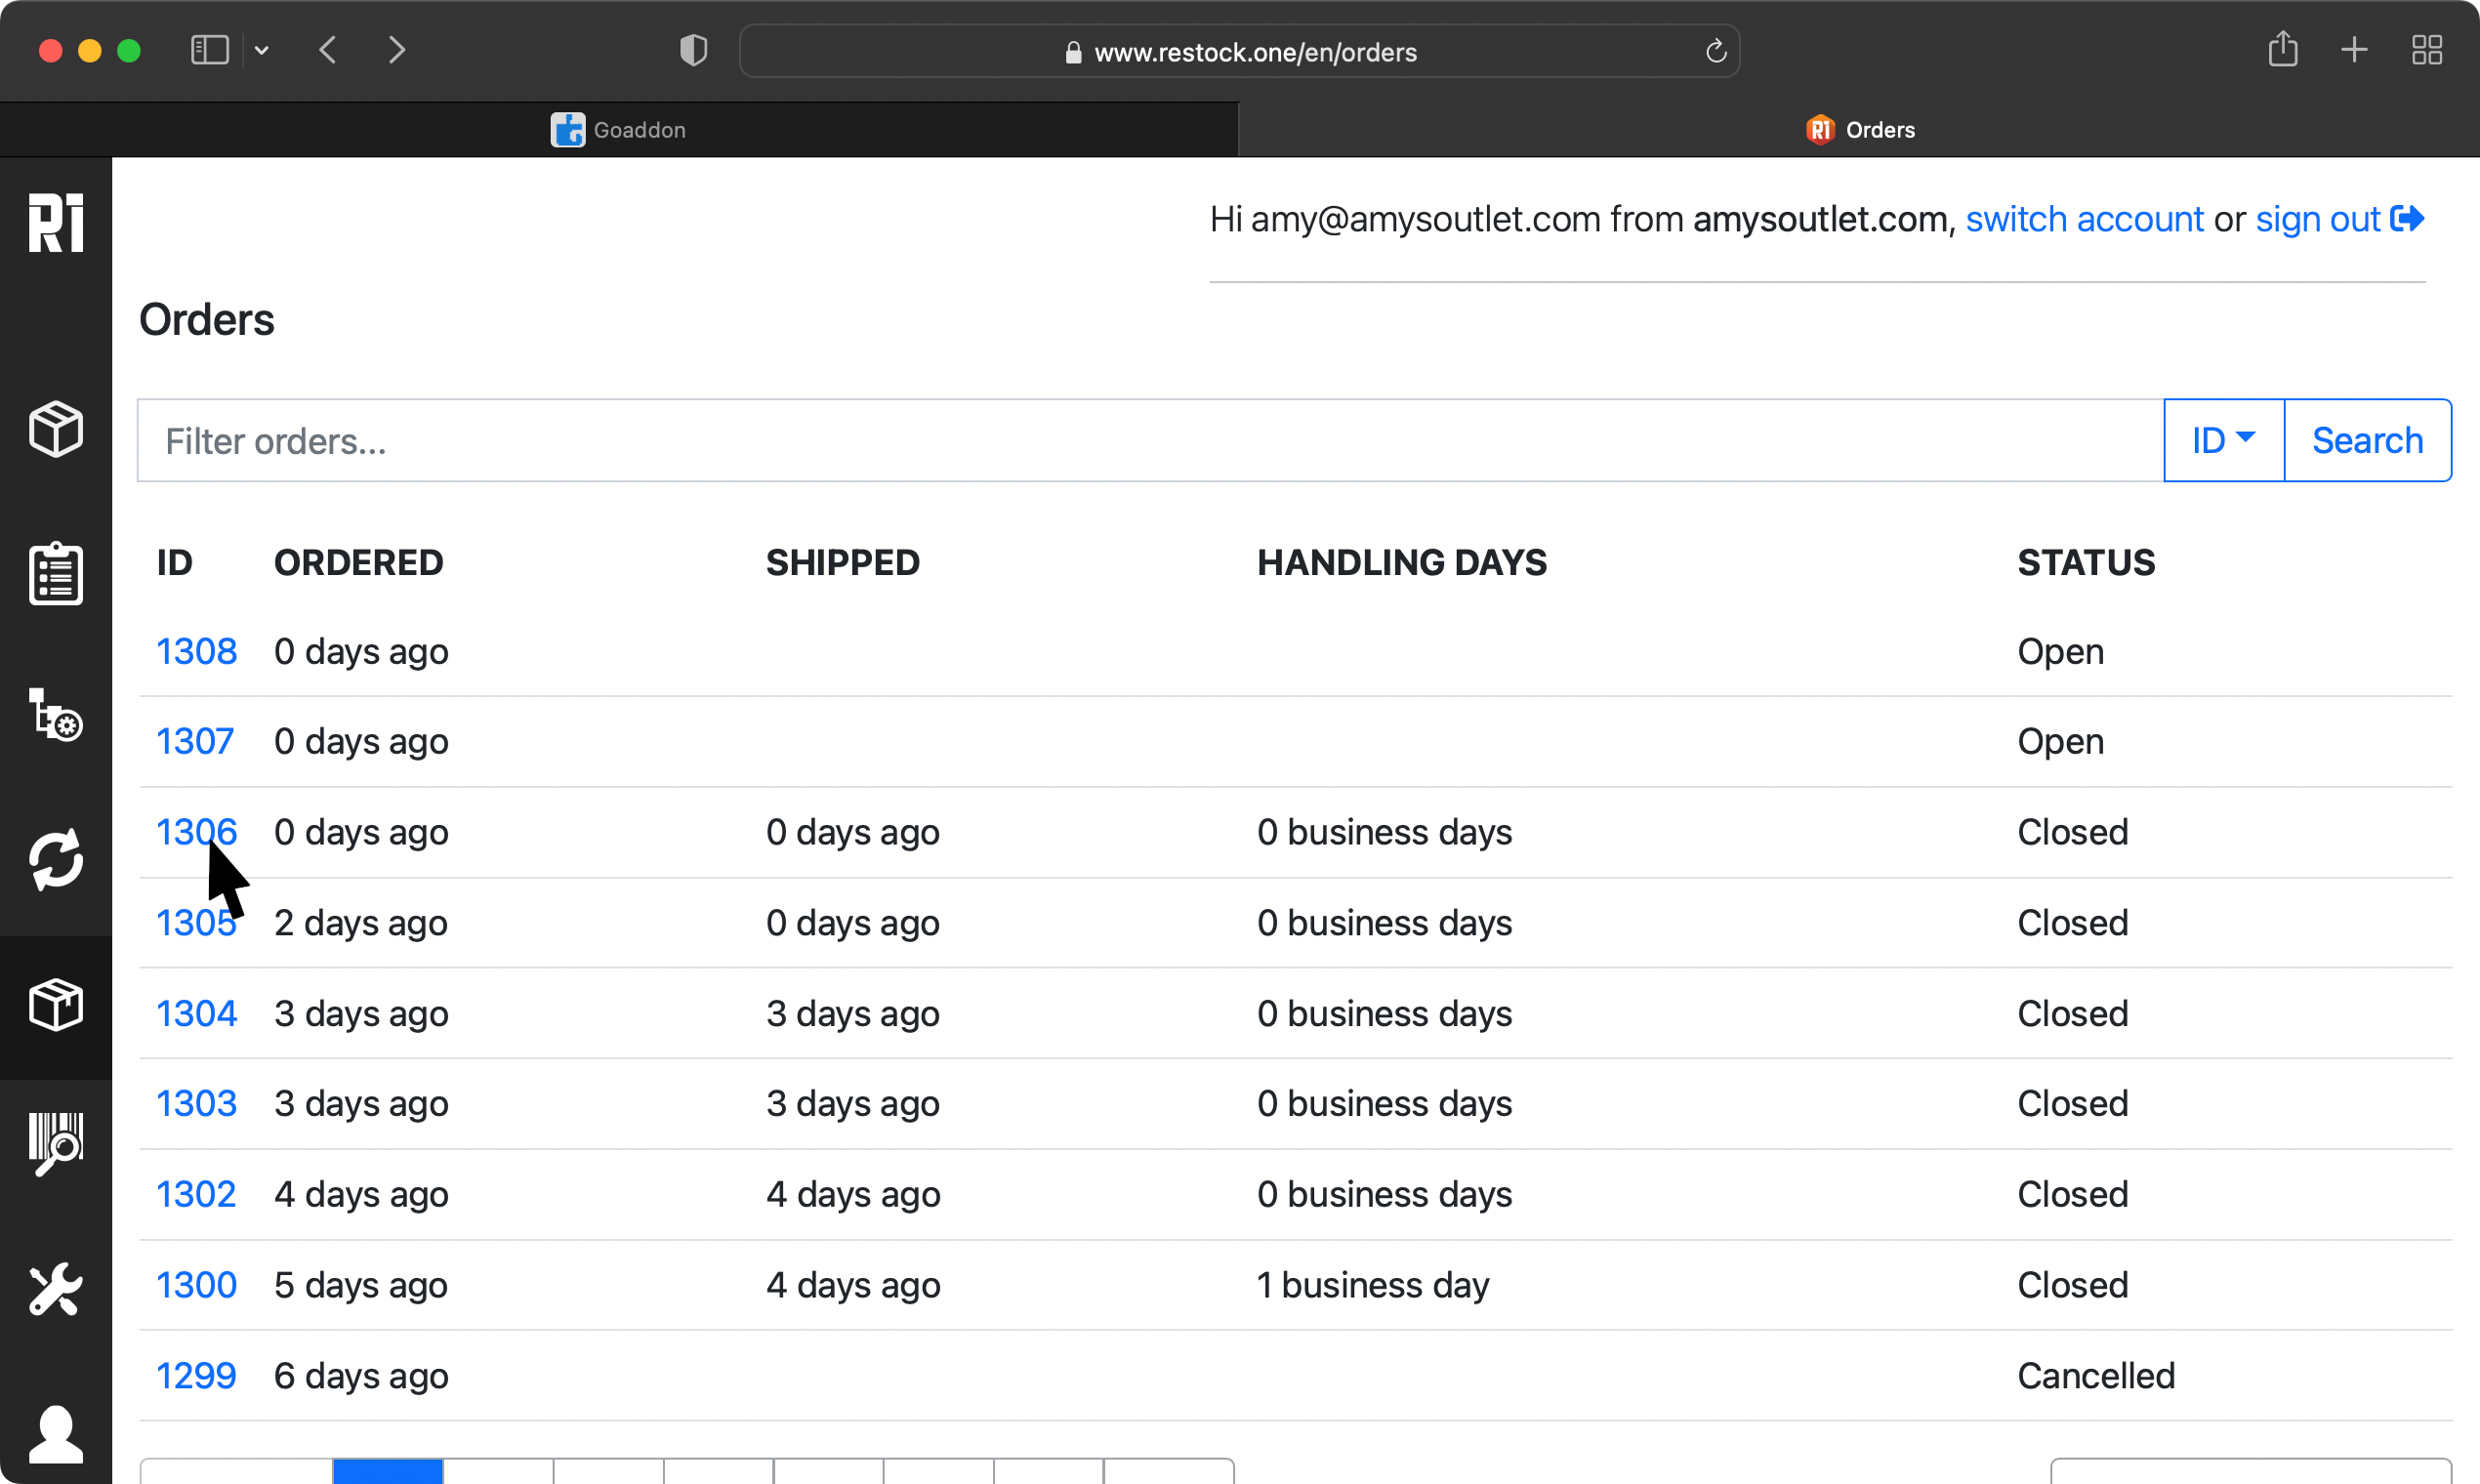Click the SHIPPED column header
The width and height of the screenshot is (2480, 1484).
coord(843,563)
